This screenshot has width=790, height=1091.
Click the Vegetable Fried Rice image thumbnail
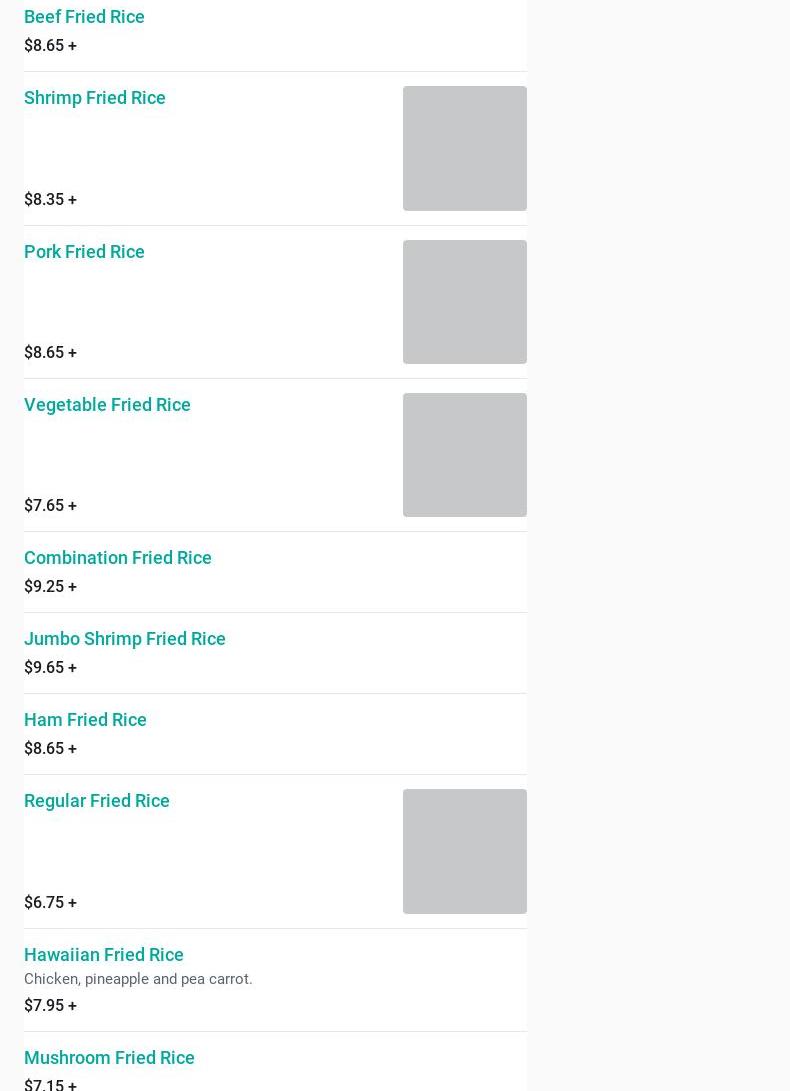coord(464,455)
